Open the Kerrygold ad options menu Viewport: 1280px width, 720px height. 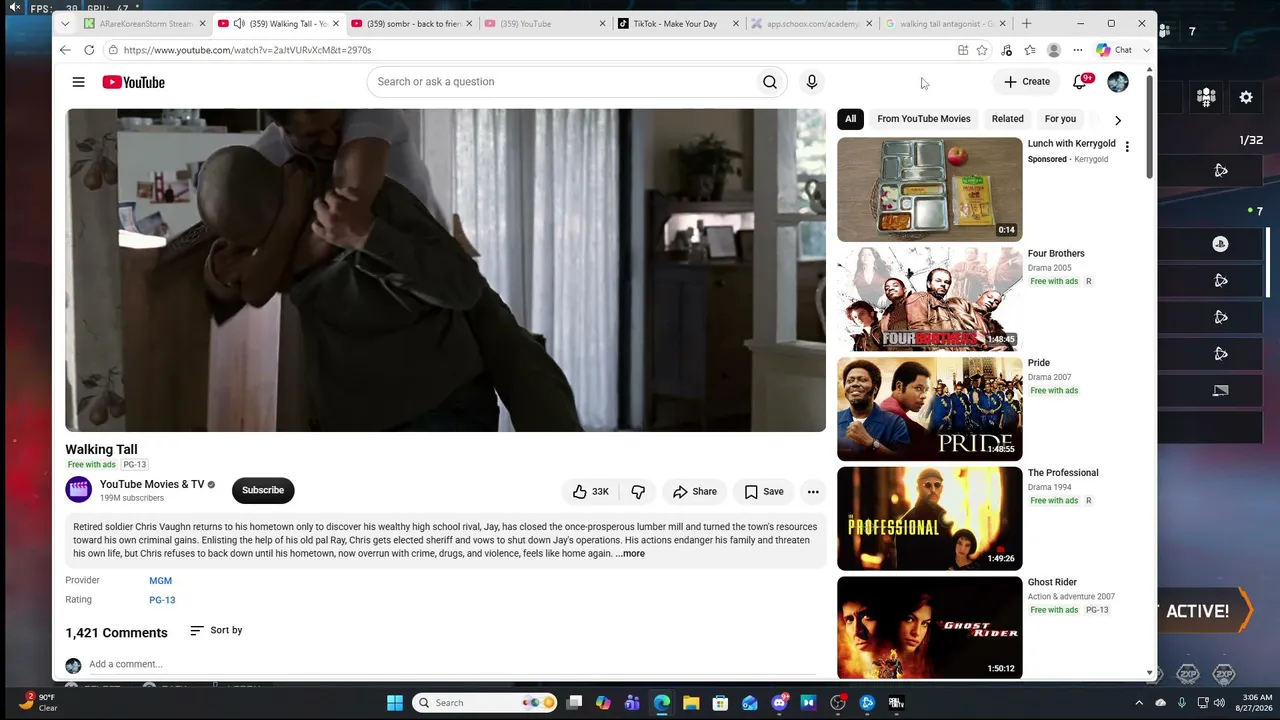point(1127,147)
